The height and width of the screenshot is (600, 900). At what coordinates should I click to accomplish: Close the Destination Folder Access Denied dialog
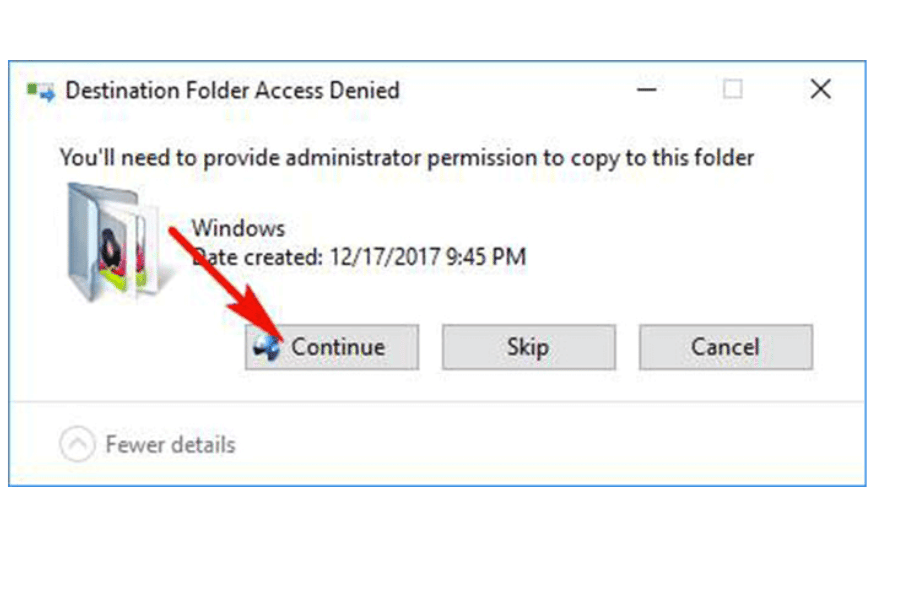pyautogui.click(x=820, y=90)
